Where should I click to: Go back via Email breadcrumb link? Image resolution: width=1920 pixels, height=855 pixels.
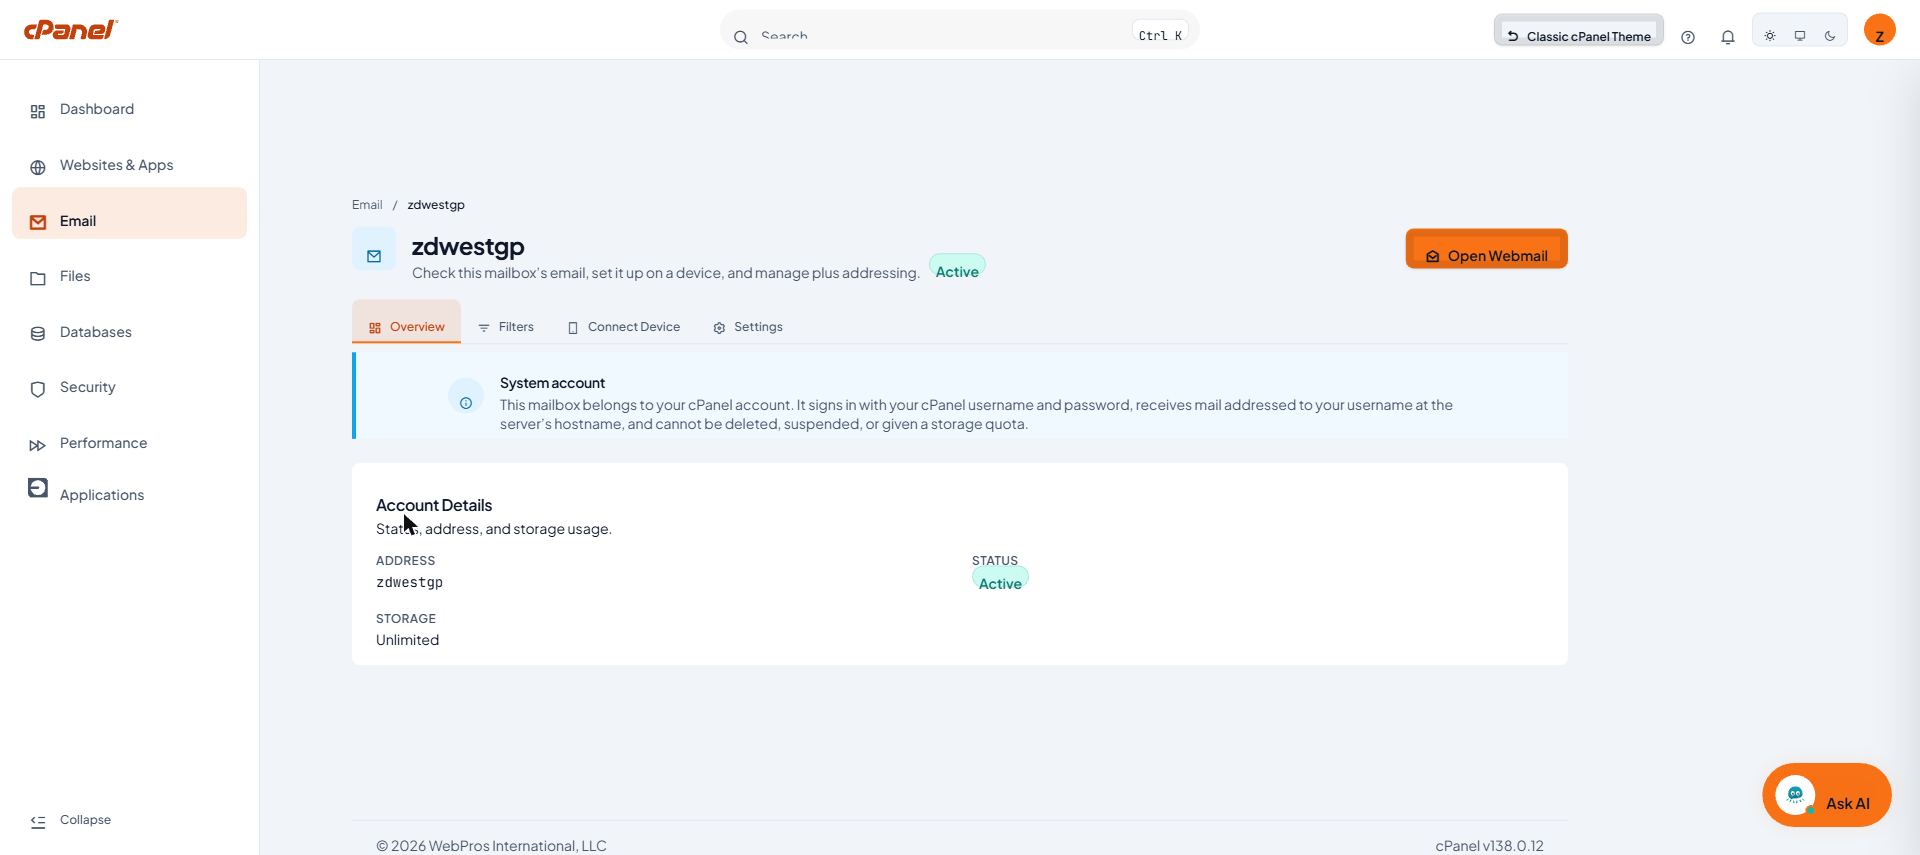[x=367, y=205]
